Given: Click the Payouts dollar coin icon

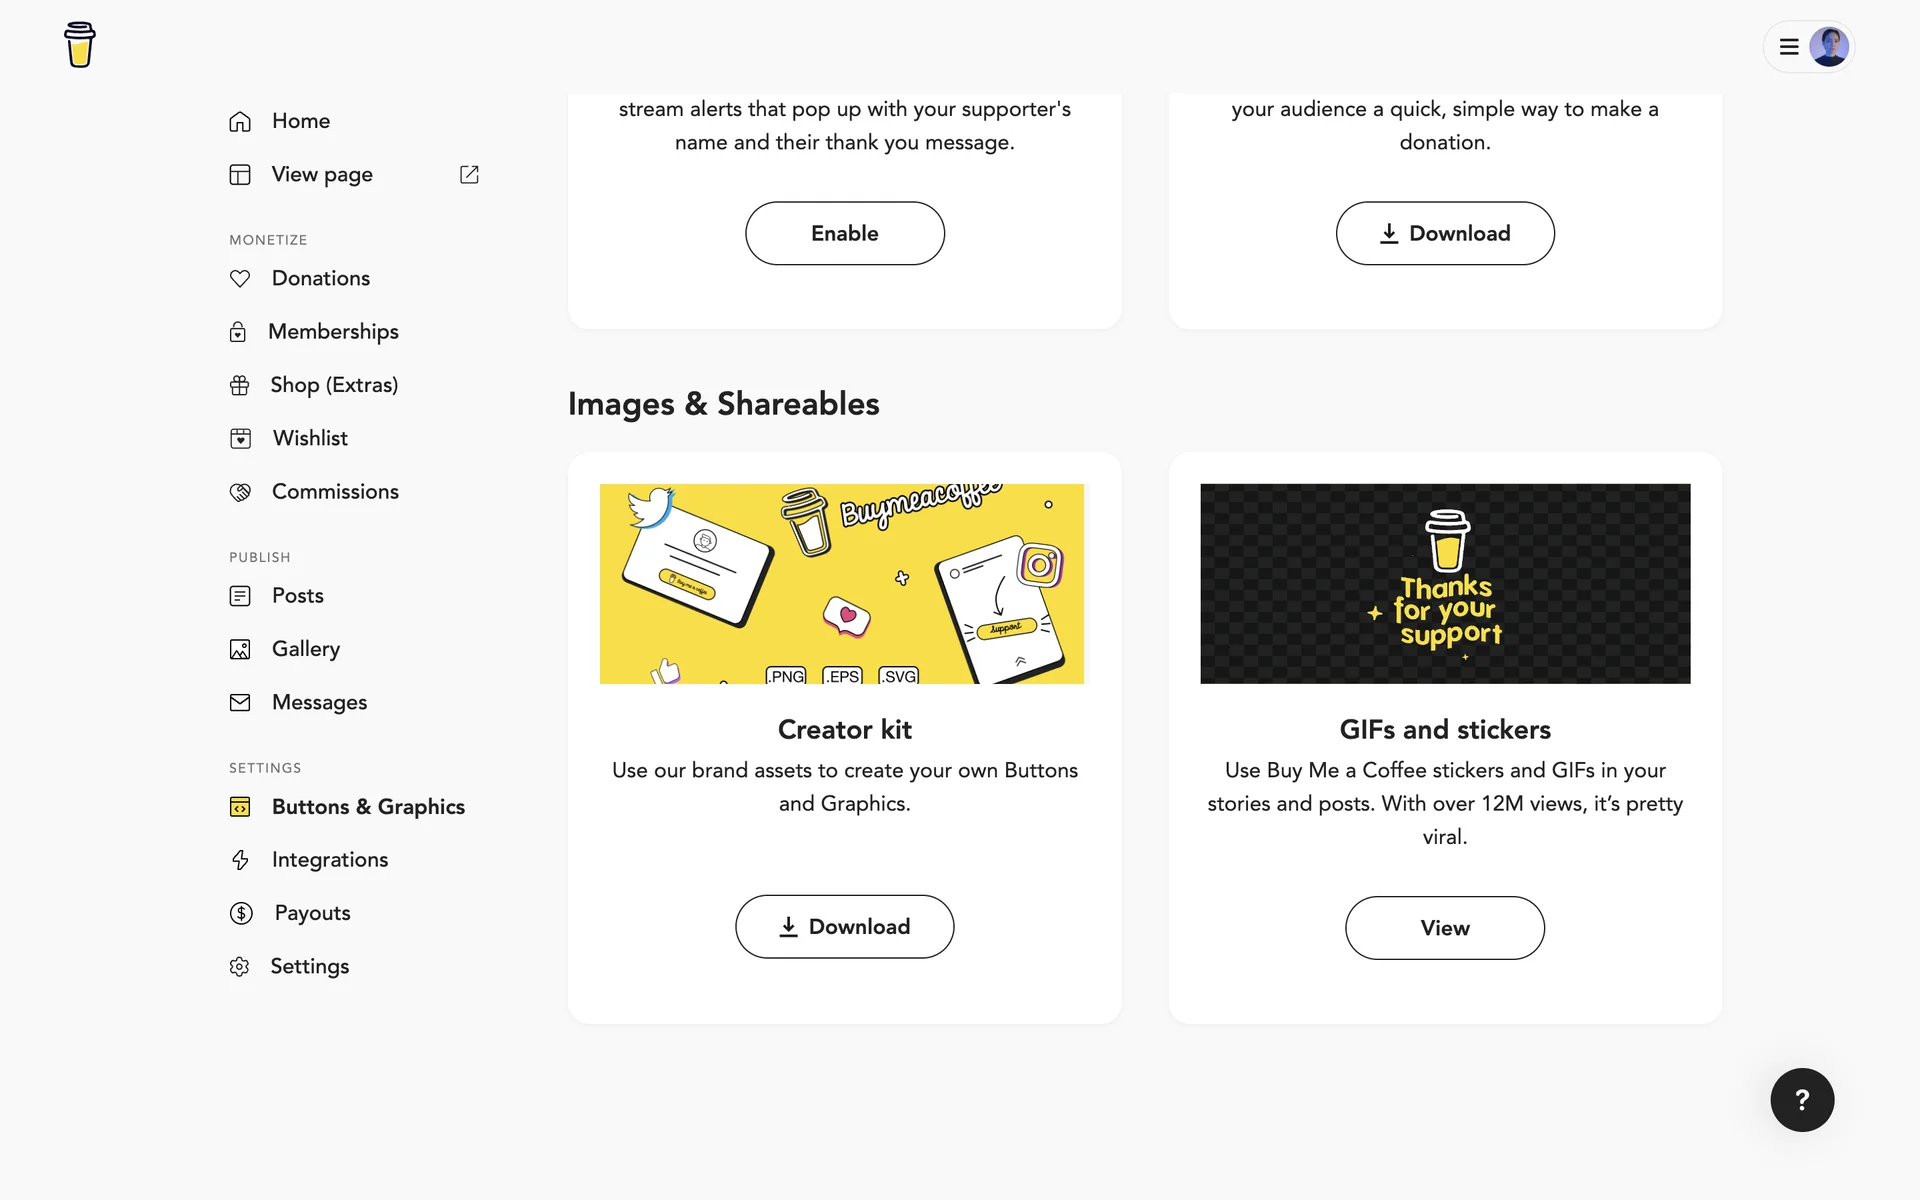Looking at the screenshot, I should click(241, 913).
